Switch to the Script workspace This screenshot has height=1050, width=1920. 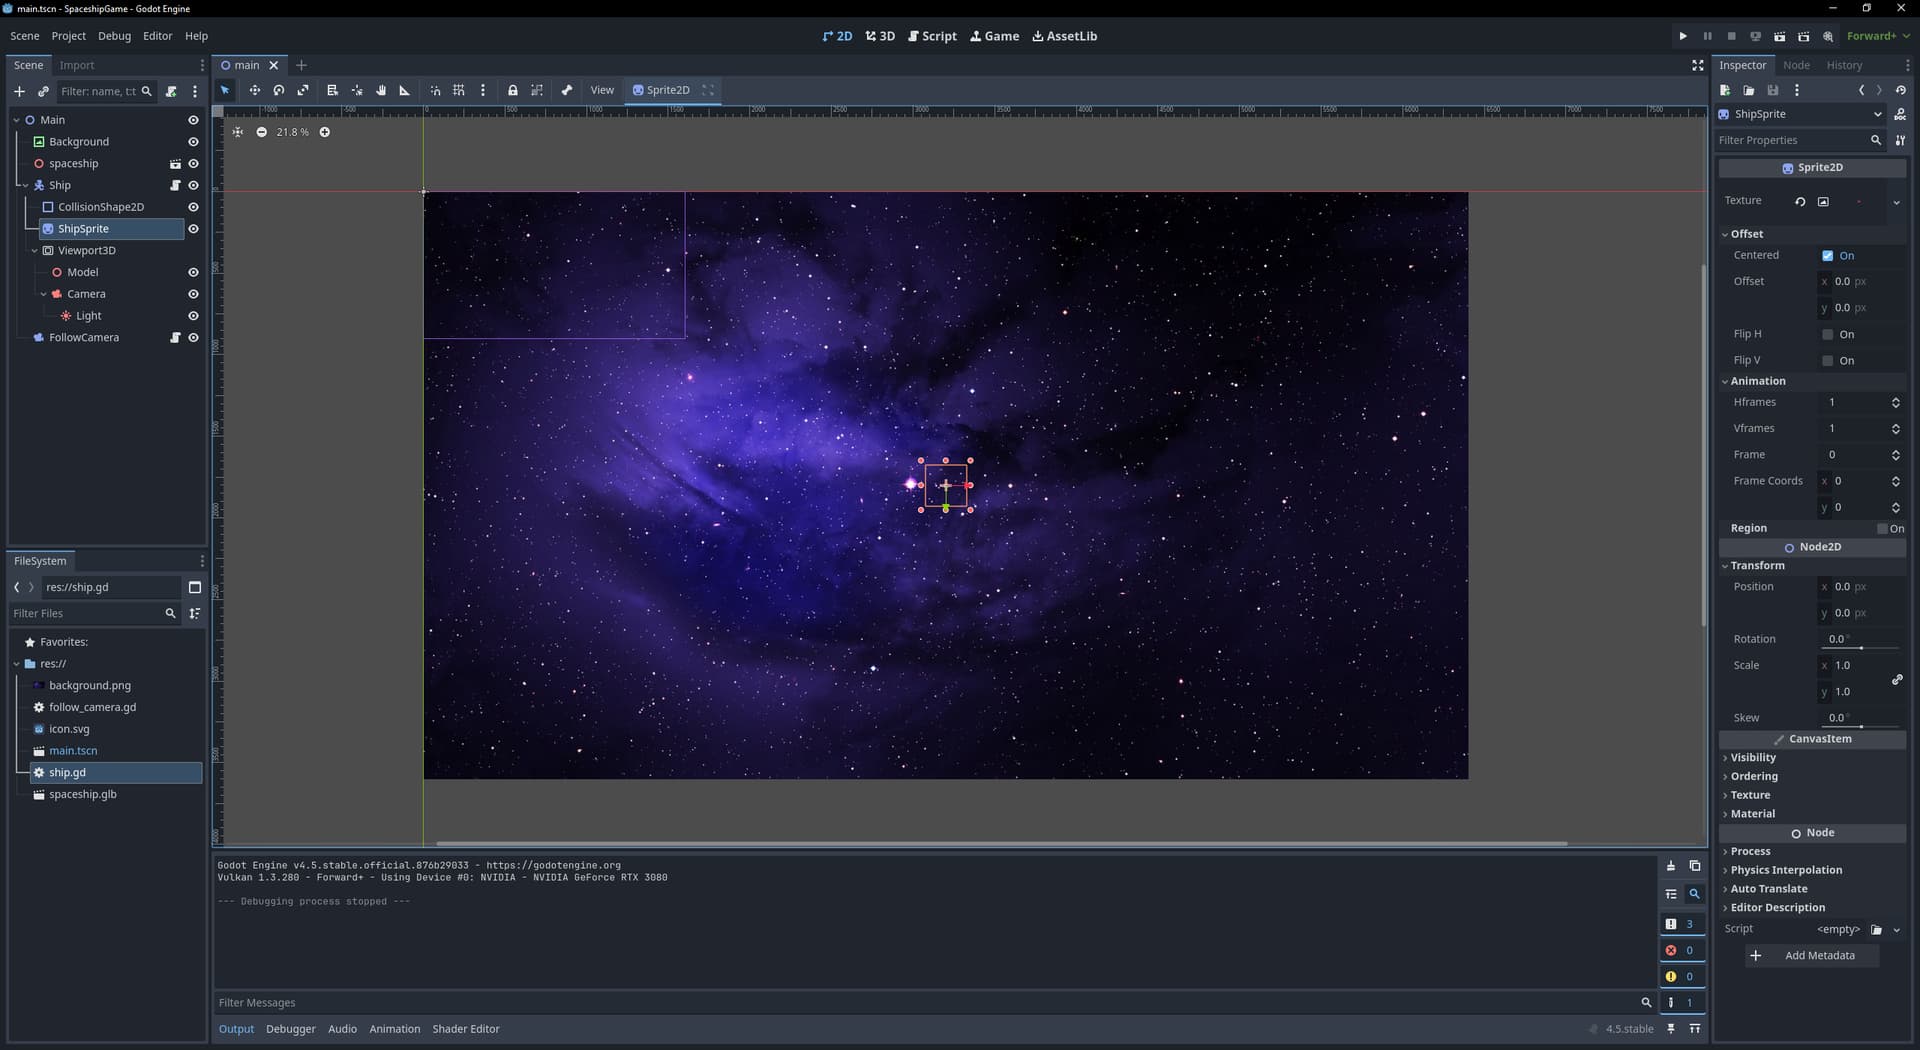coord(932,36)
